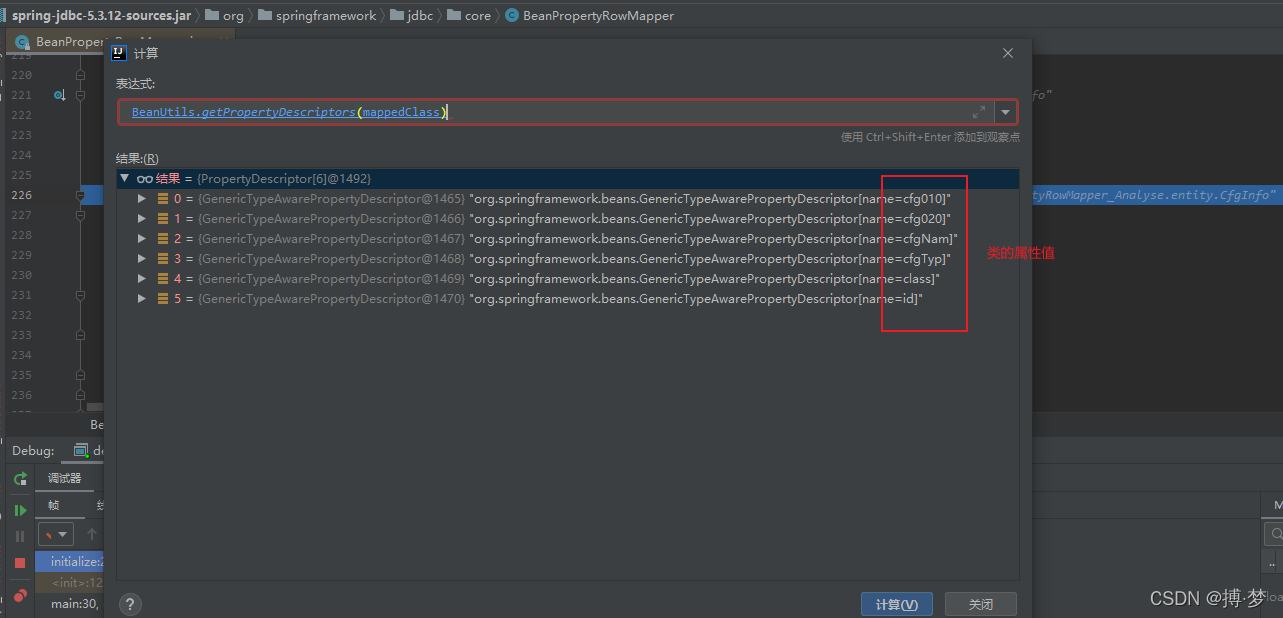Click the IntelliJ icon in dialog title
1283x618 pixels.
pyautogui.click(x=119, y=53)
